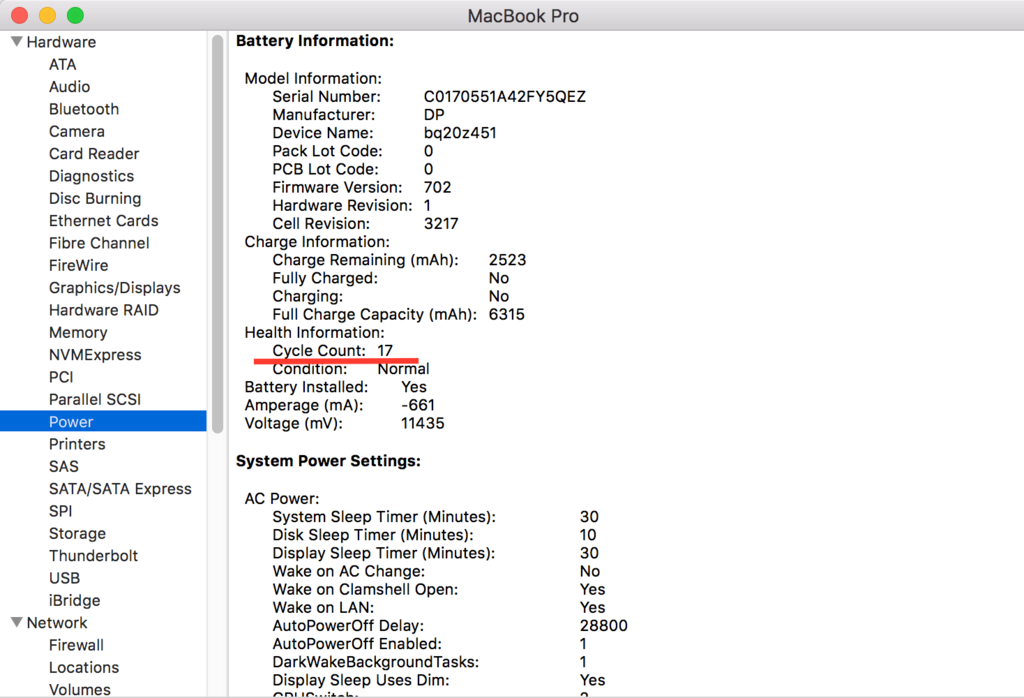Click the MacBook Pro window title
1024x698 pixels.
(523, 16)
